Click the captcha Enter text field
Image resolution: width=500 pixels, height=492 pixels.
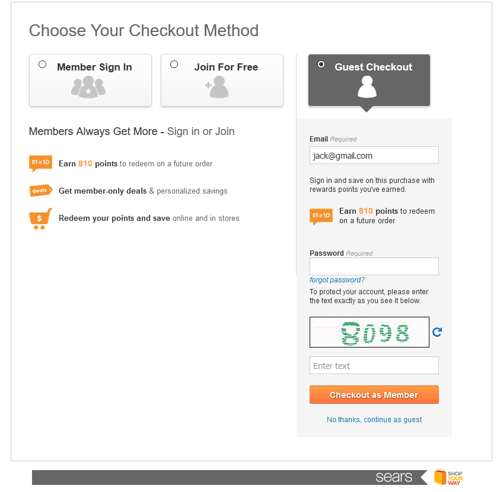tap(374, 366)
